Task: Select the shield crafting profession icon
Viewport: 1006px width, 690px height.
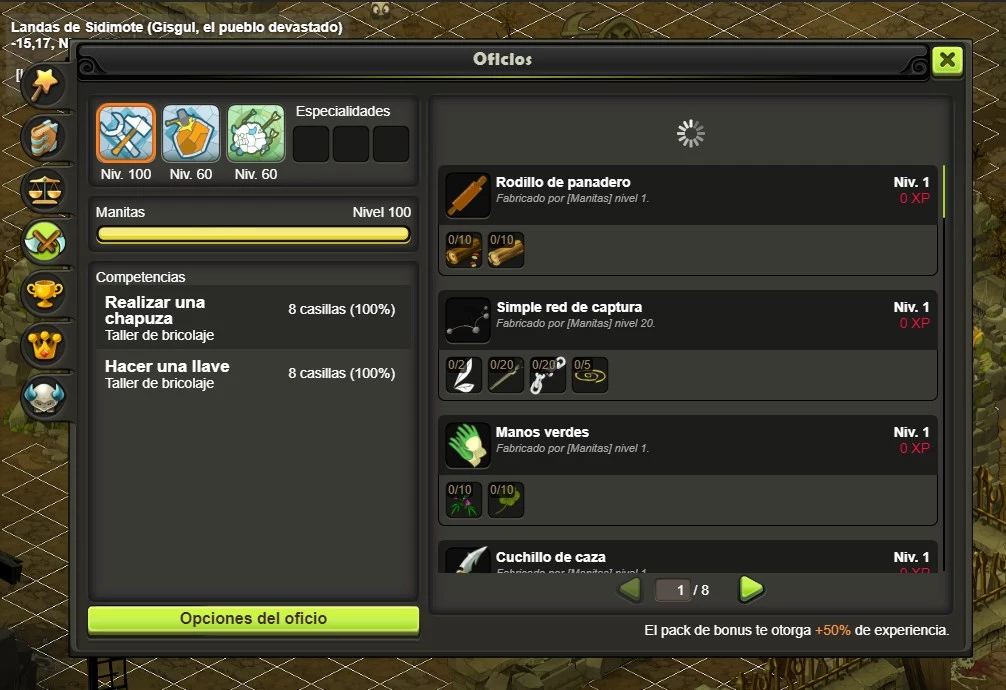Action: coord(191,134)
